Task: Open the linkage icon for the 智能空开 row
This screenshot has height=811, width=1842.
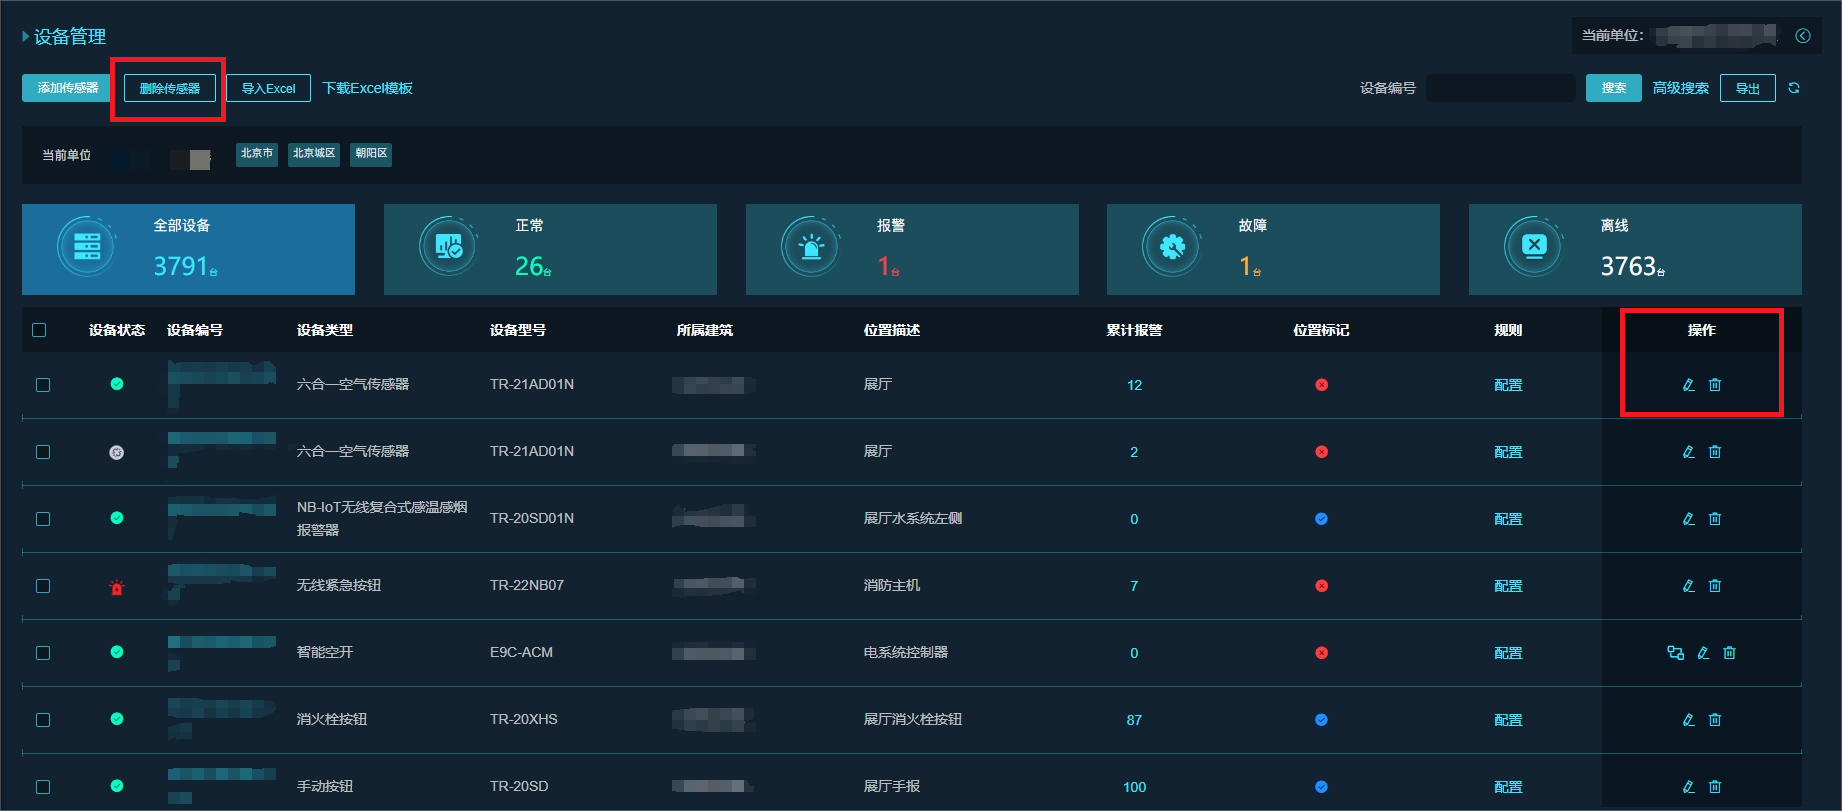Action: (1676, 653)
